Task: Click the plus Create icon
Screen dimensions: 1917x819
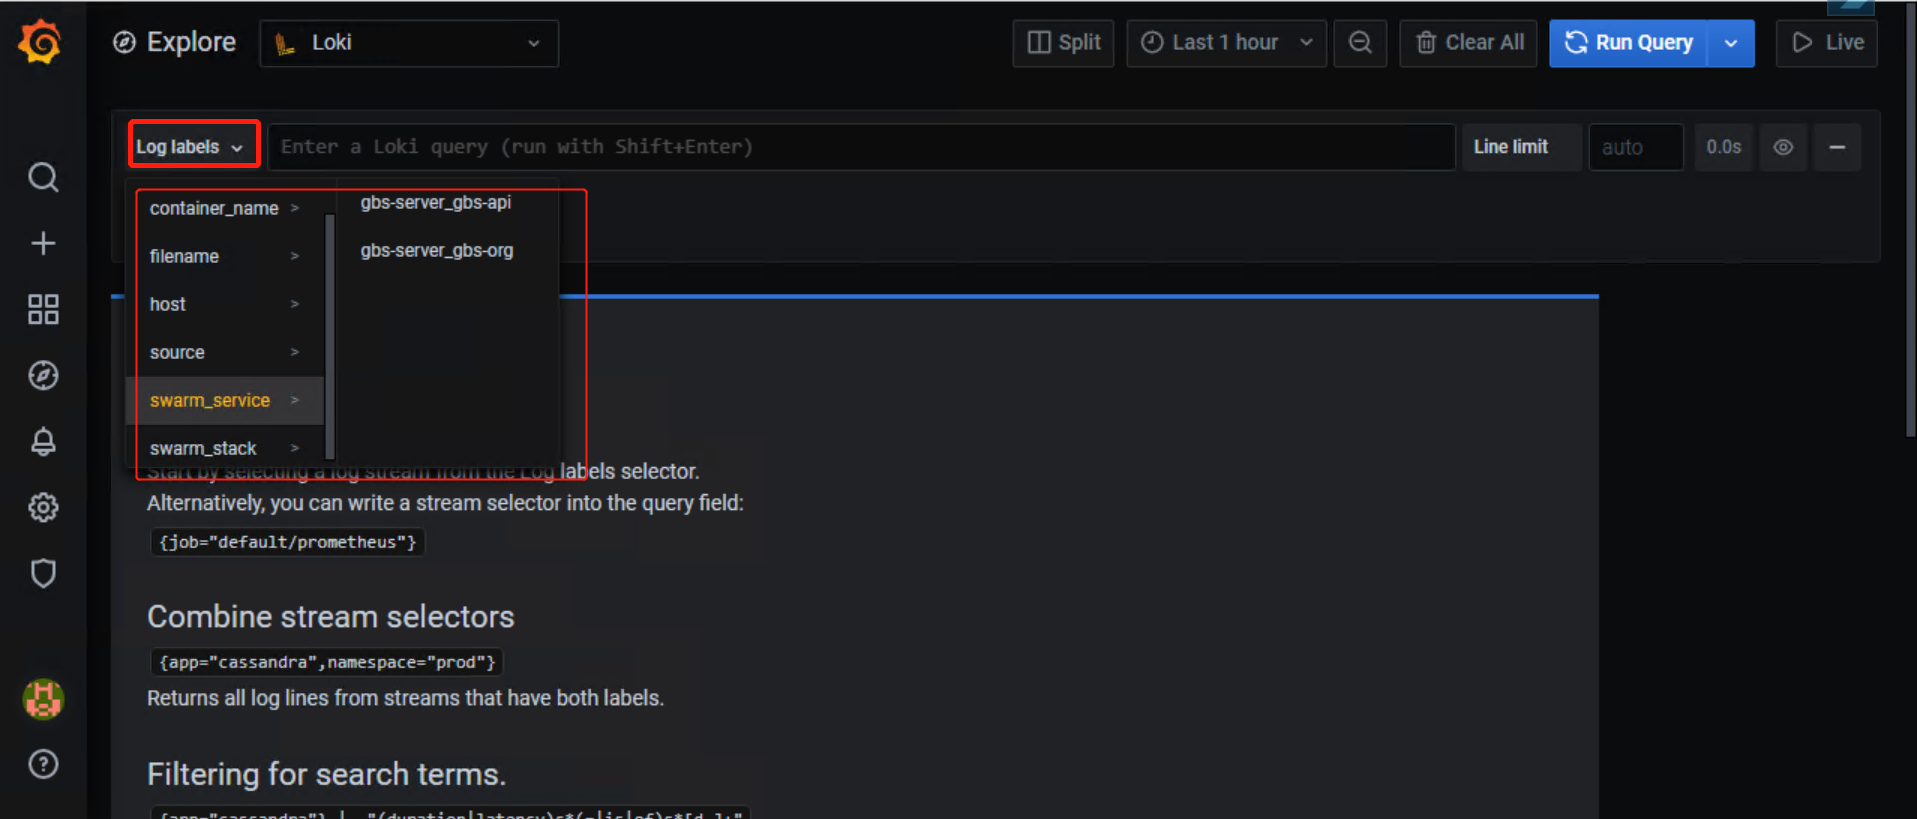Action: [43, 244]
